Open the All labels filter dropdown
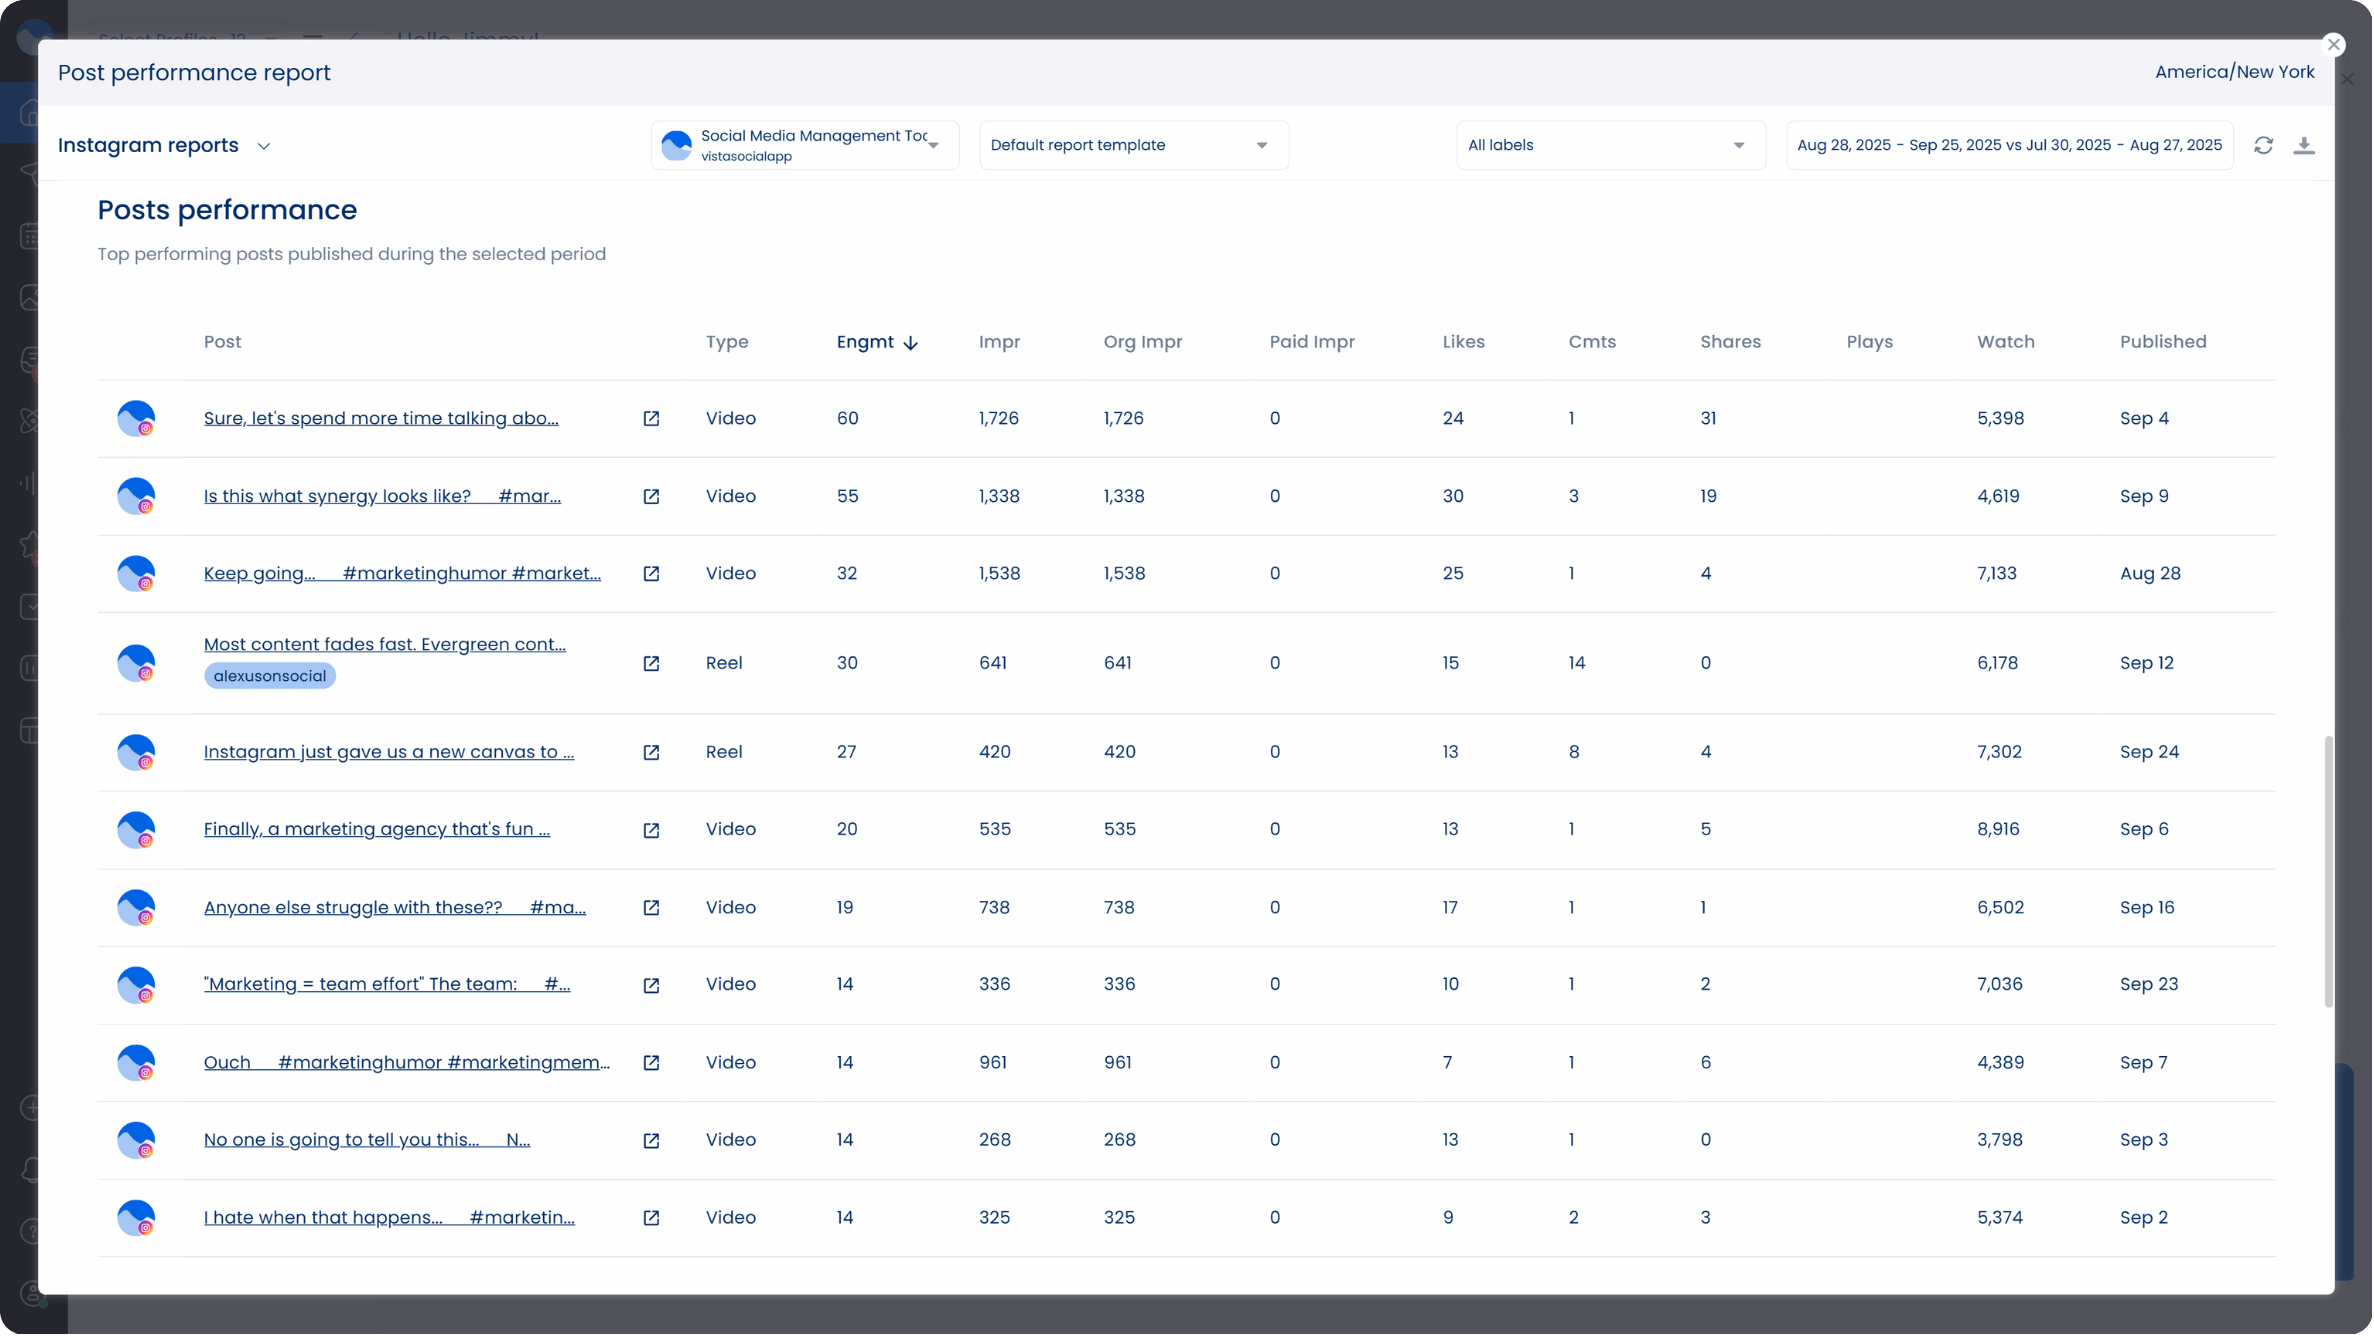Viewport: 2374px width, 1336px height. click(1609, 145)
